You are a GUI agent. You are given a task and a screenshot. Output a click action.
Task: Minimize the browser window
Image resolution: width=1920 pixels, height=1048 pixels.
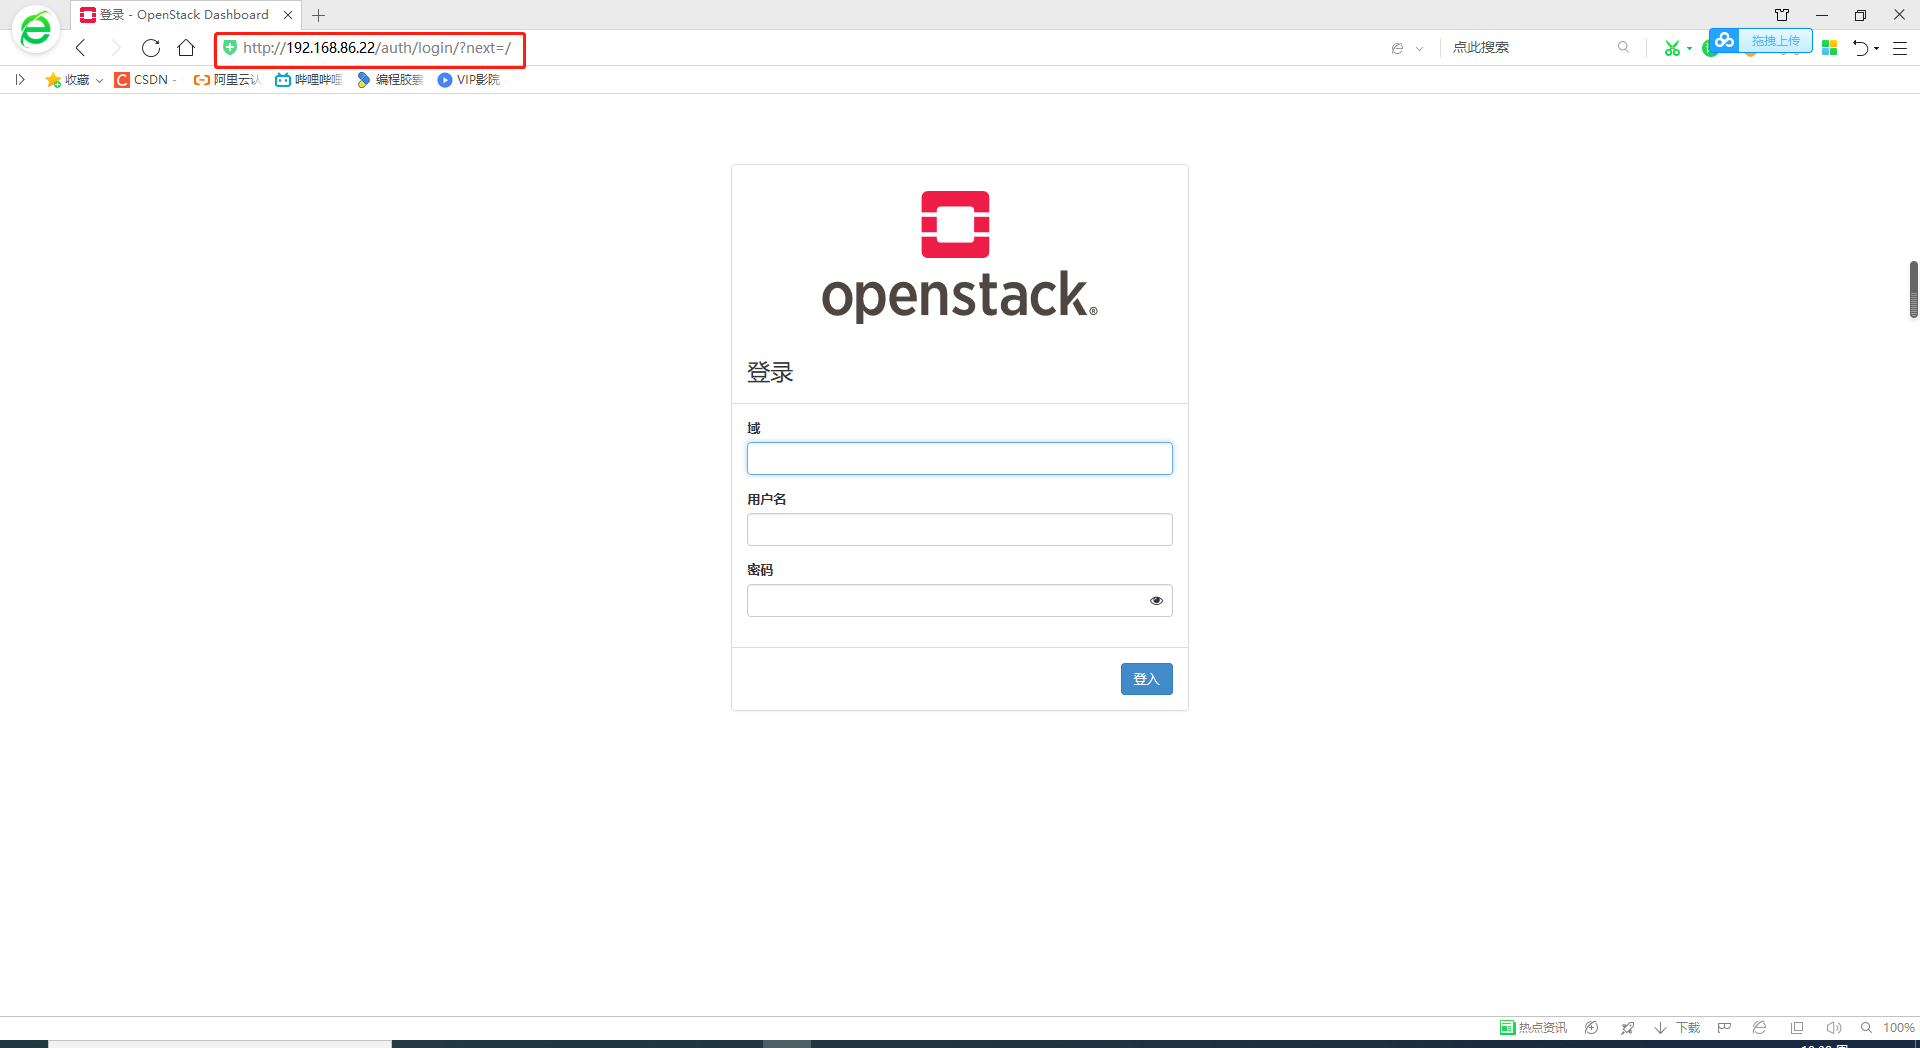pyautogui.click(x=1822, y=15)
